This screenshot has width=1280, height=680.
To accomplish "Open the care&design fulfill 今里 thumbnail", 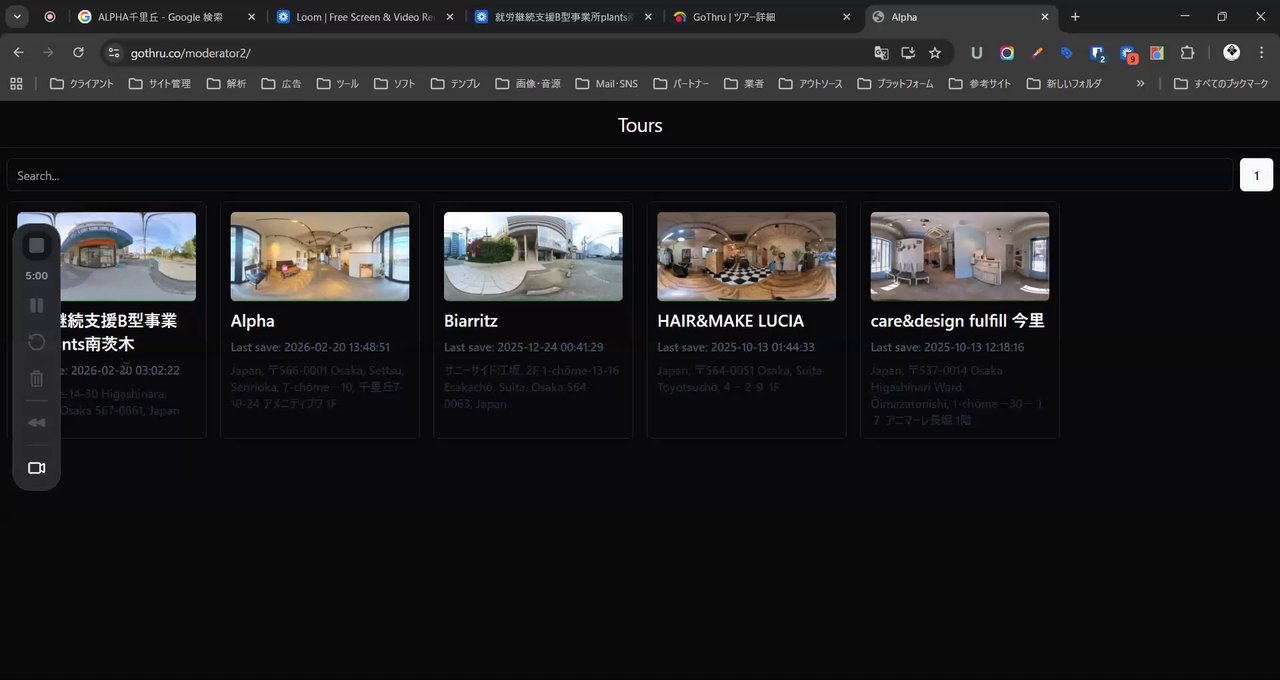I will tap(960, 256).
